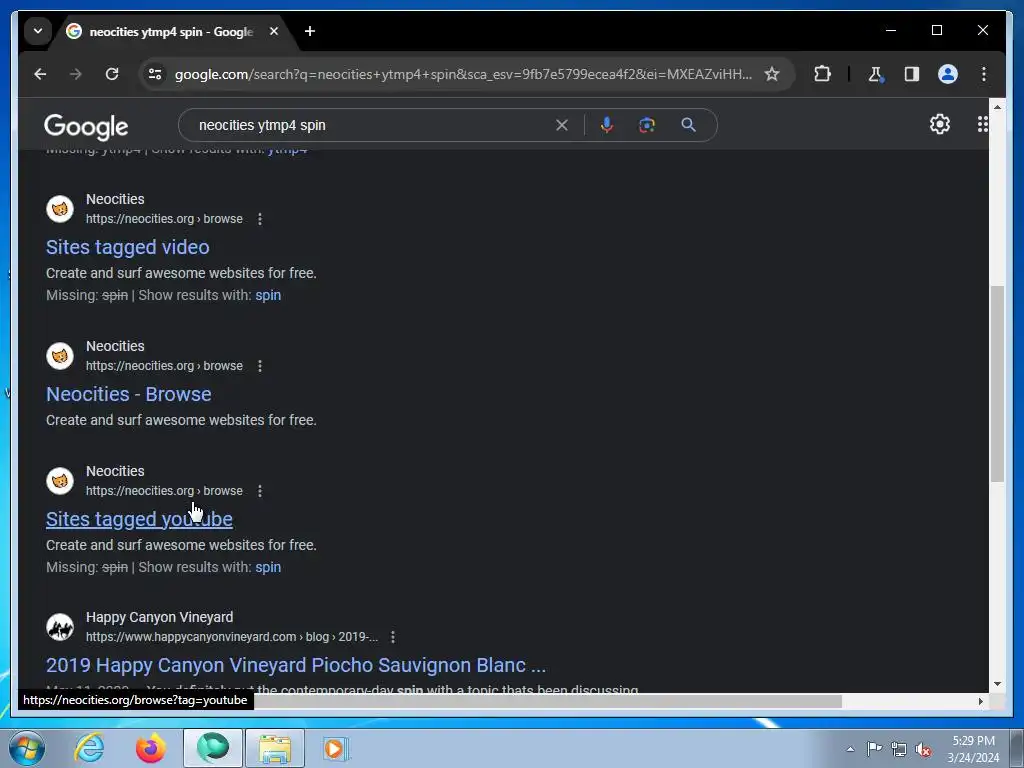Launch Internet Explorer from taskbar
This screenshot has height=768, width=1024.
click(x=89, y=748)
